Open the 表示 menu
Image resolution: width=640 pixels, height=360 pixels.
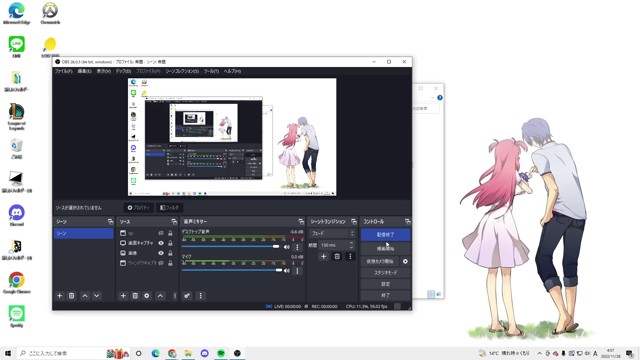pyautogui.click(x=104, y=71)
